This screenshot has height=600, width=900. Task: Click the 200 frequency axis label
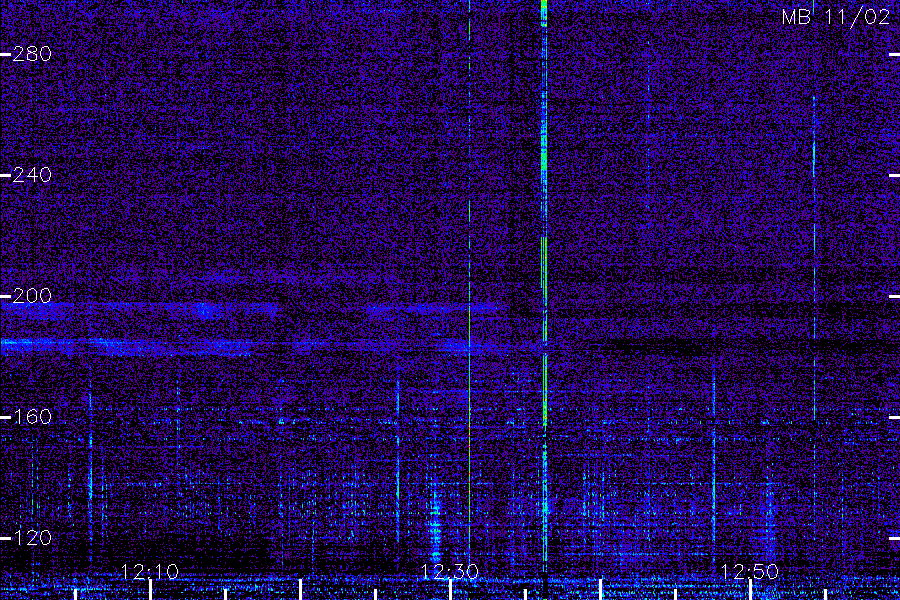click(32, 296)
